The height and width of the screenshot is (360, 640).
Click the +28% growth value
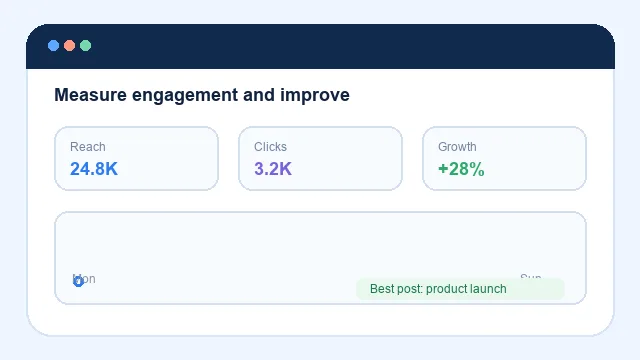coord(461,169)
